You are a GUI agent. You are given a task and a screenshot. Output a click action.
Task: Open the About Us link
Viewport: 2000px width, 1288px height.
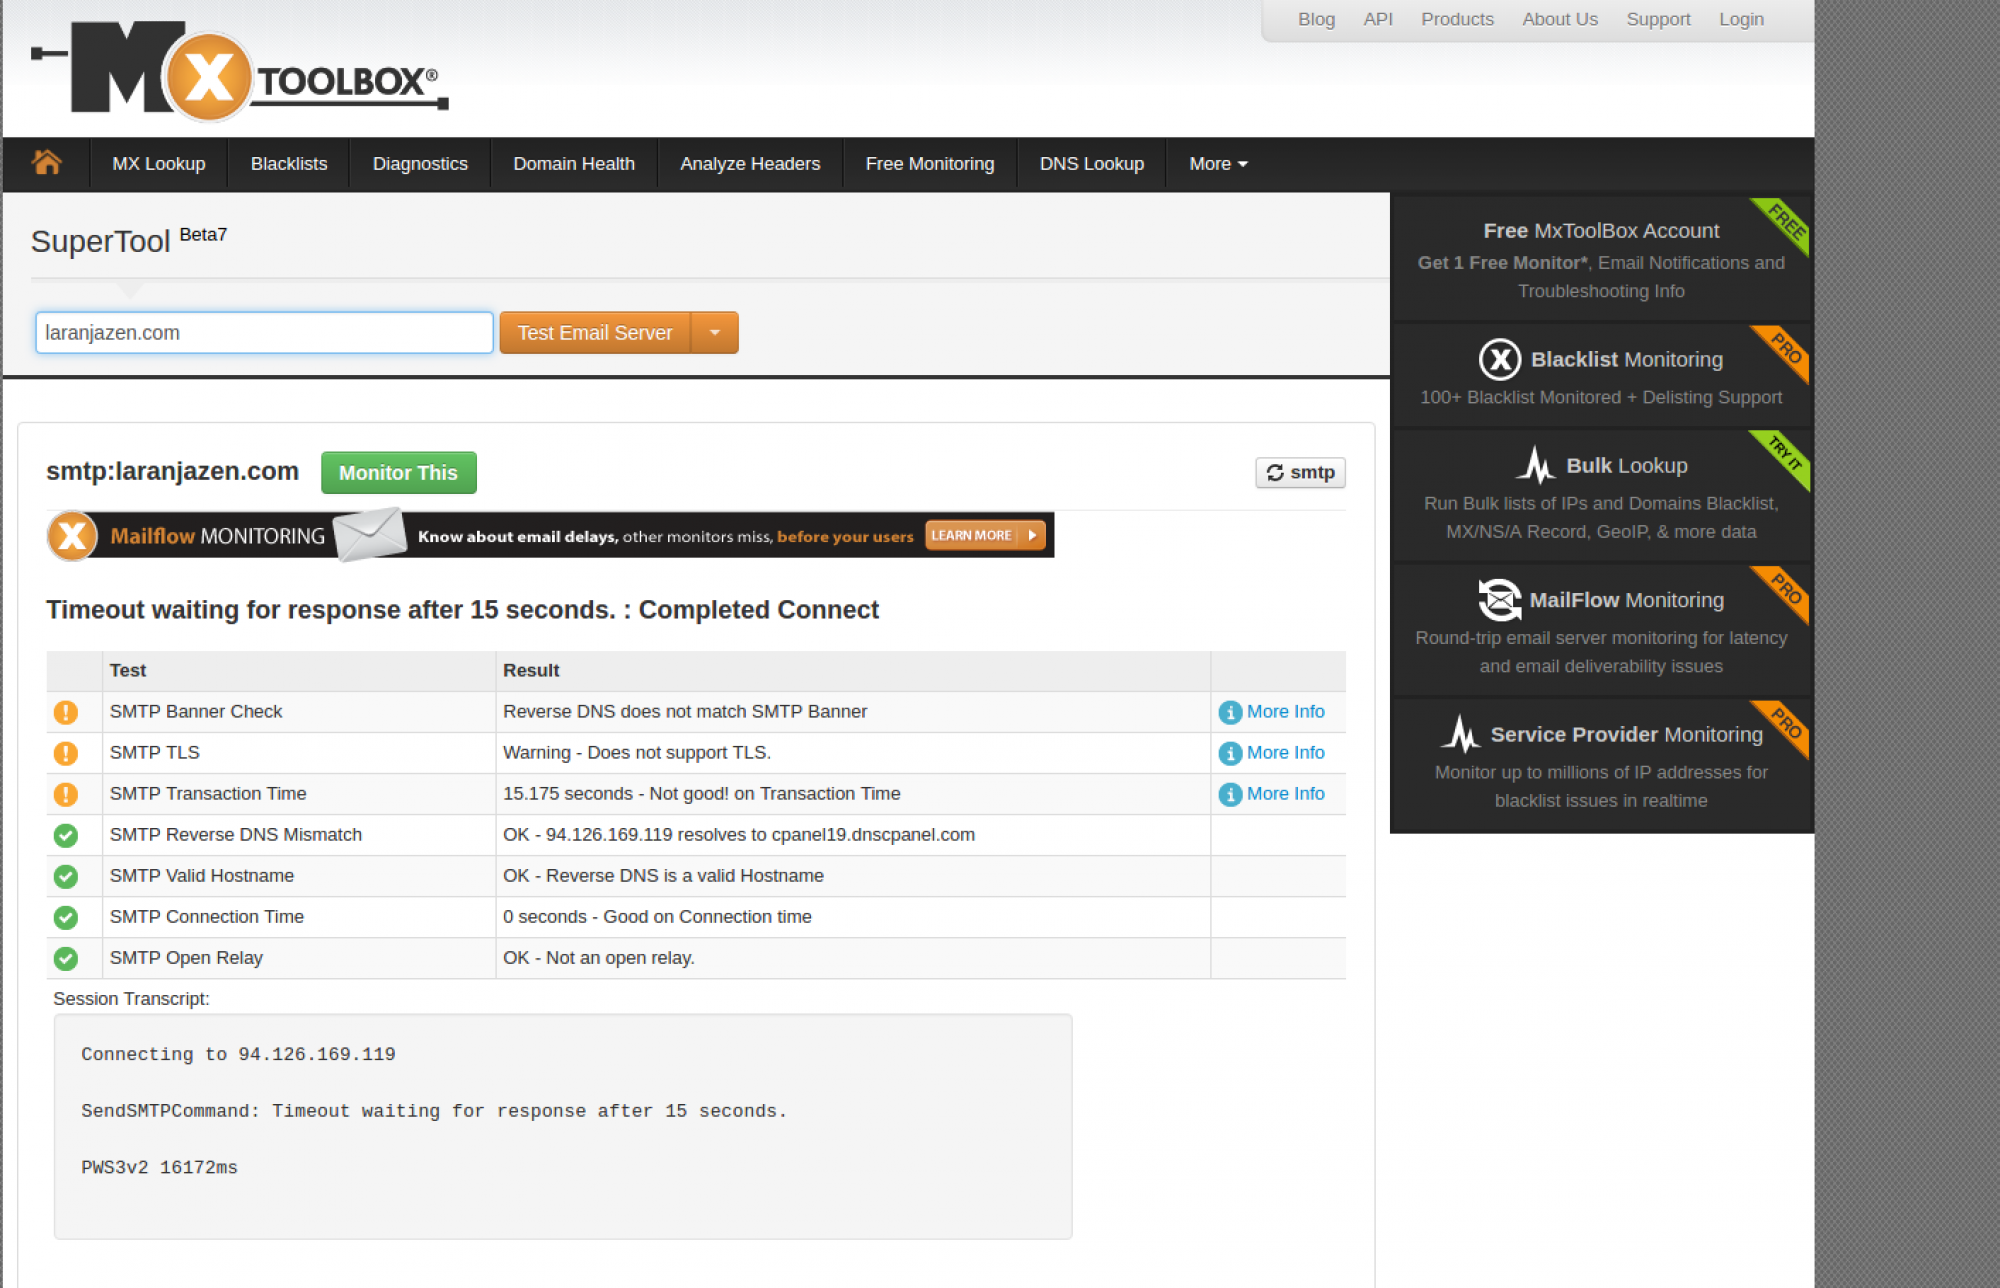pyautogui.click(x=1560, y=19)
